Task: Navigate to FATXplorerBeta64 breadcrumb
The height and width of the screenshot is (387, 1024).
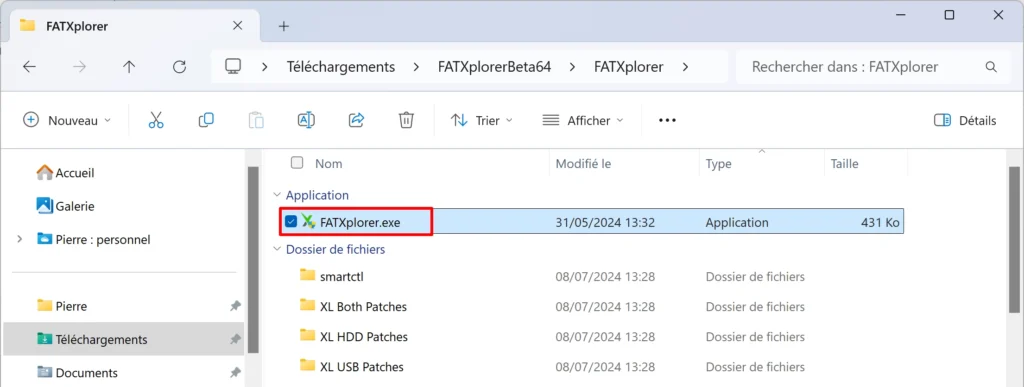Action: coord(494,67)
